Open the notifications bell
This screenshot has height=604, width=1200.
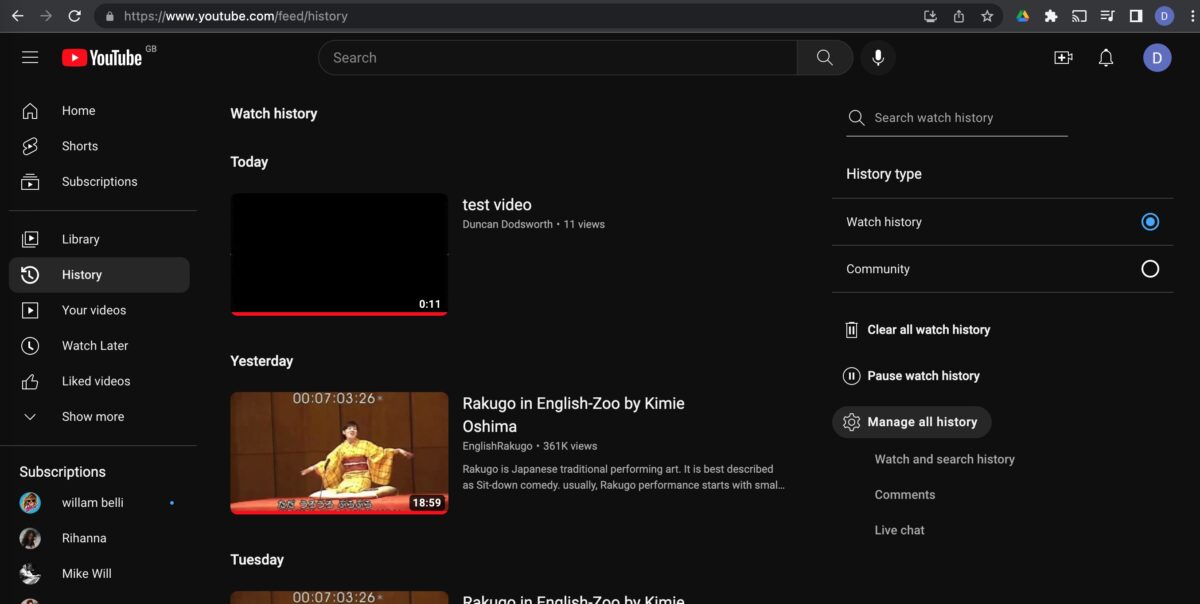point(1106,58)
